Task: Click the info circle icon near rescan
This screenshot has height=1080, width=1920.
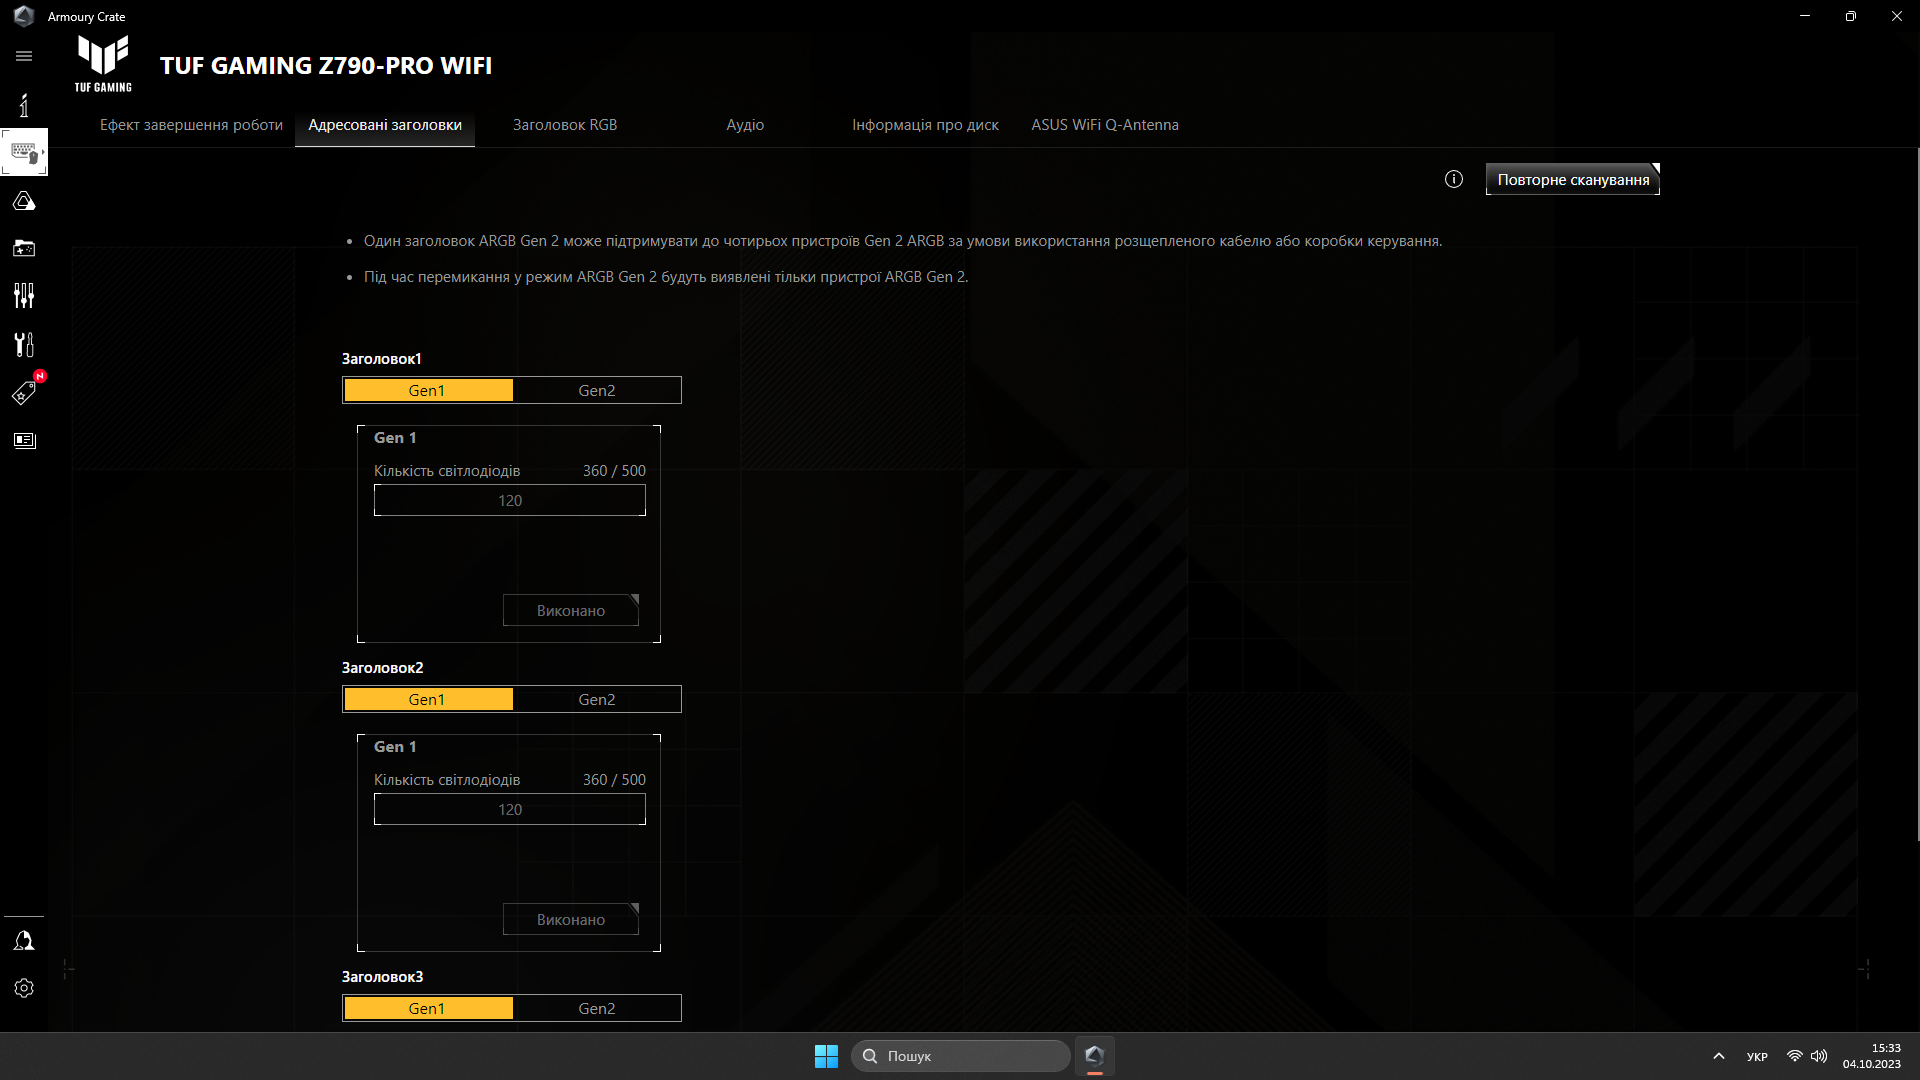Action: tap(1454, 179)
